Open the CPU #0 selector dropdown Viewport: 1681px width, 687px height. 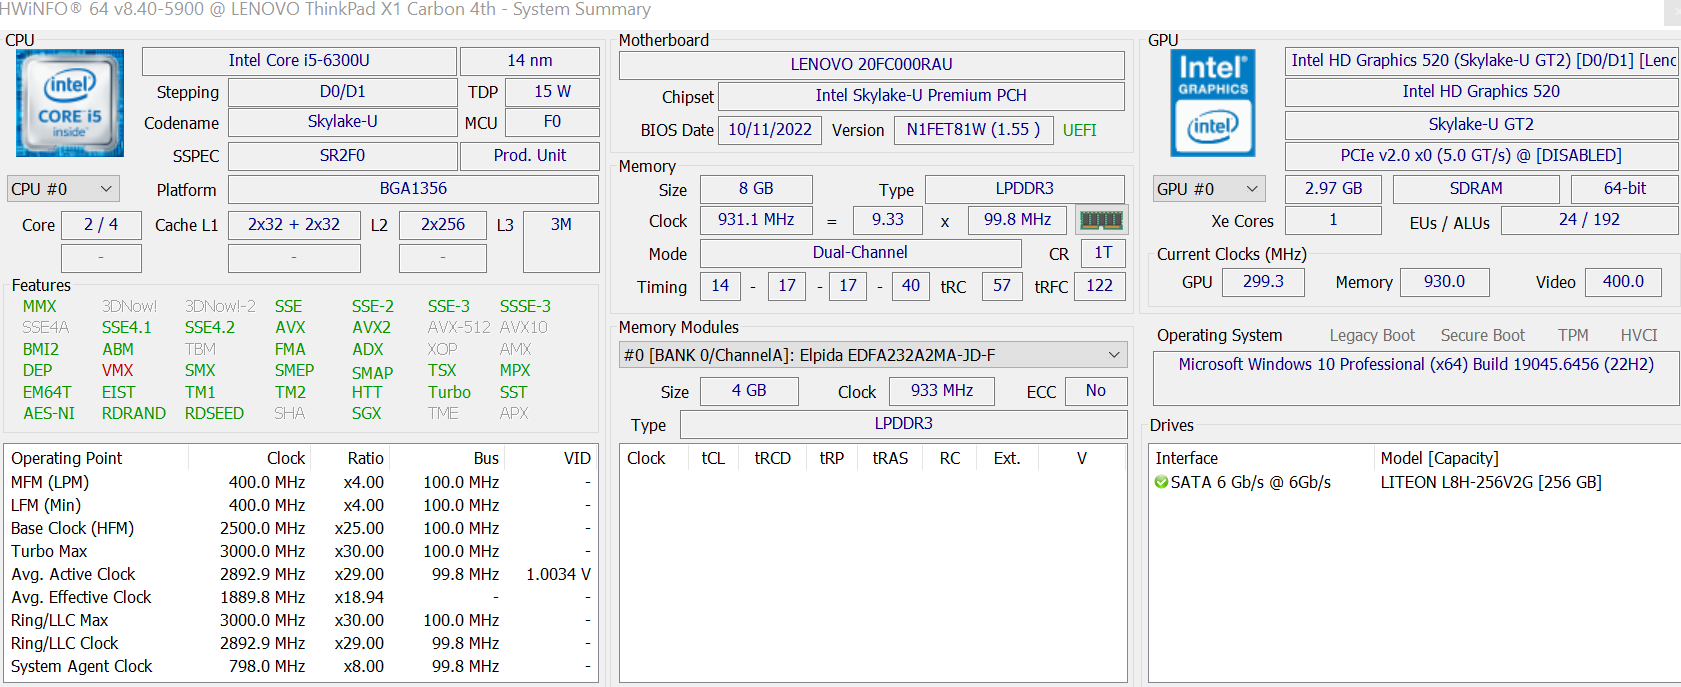point(64,189)
